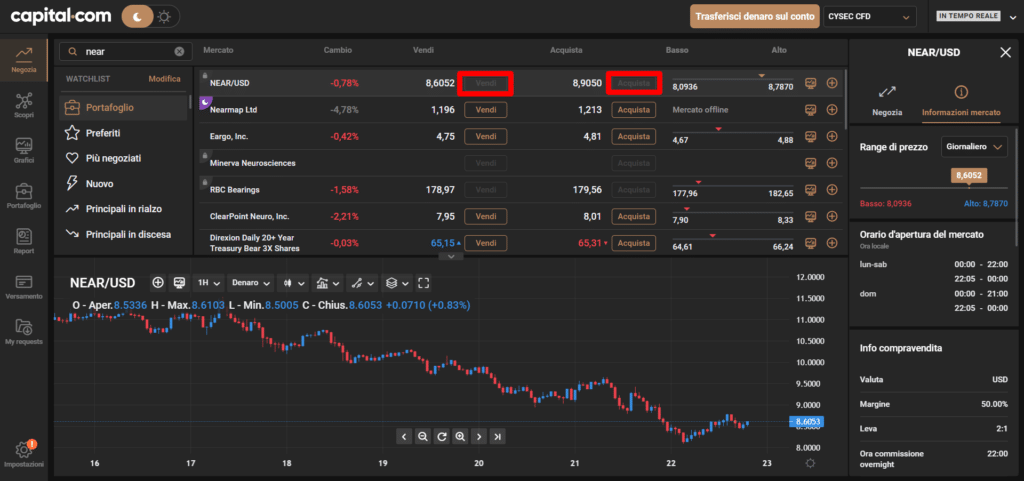The image size is (1024, 481).
Task: Change the 1H timeframe dropdown
Action: point(209,283)
